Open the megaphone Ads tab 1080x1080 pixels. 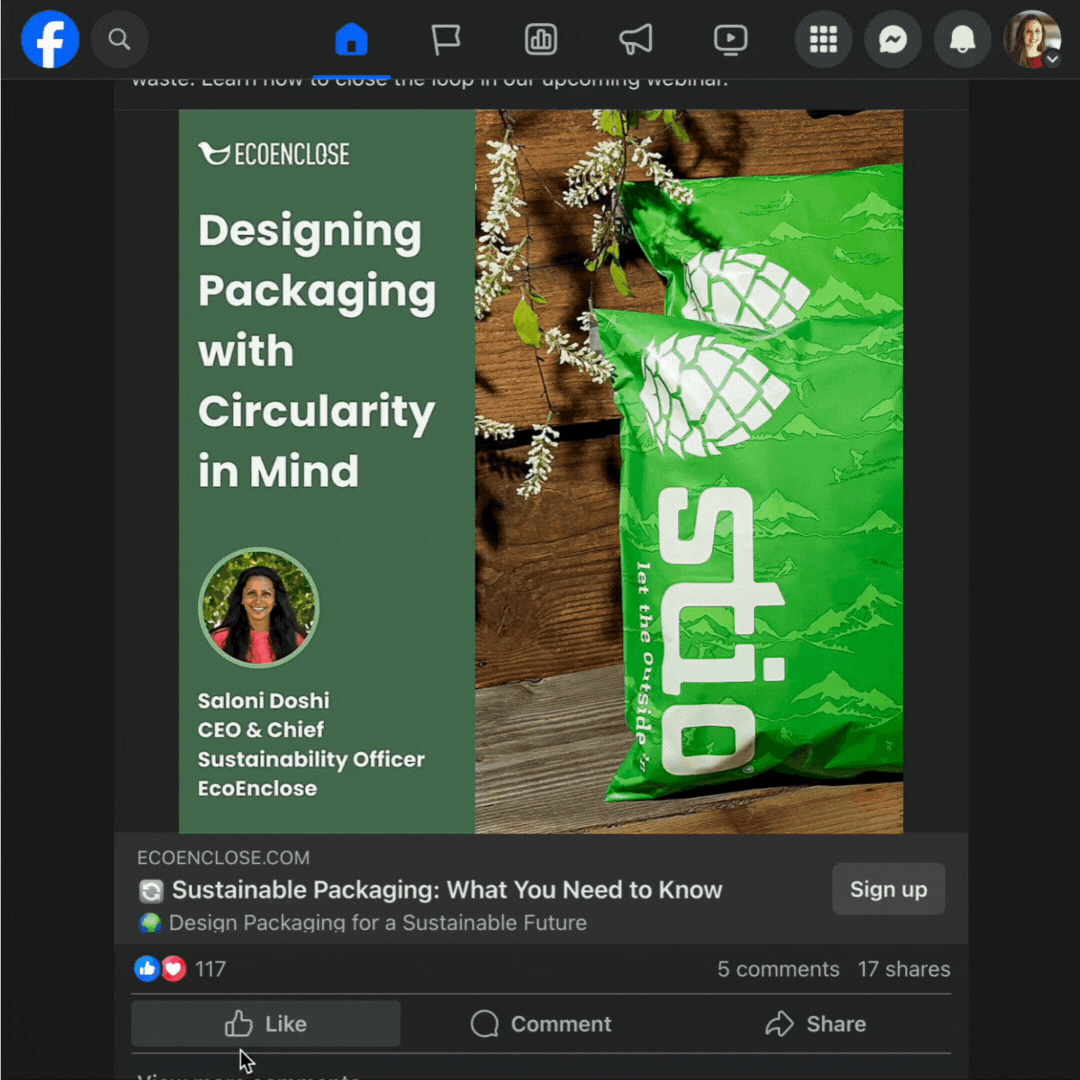coord(636,39)
